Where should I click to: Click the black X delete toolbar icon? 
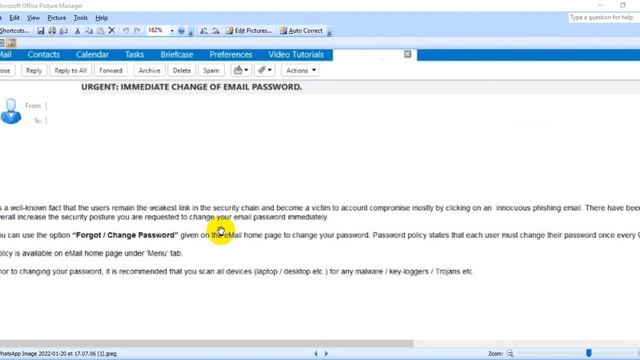[111, 31]
